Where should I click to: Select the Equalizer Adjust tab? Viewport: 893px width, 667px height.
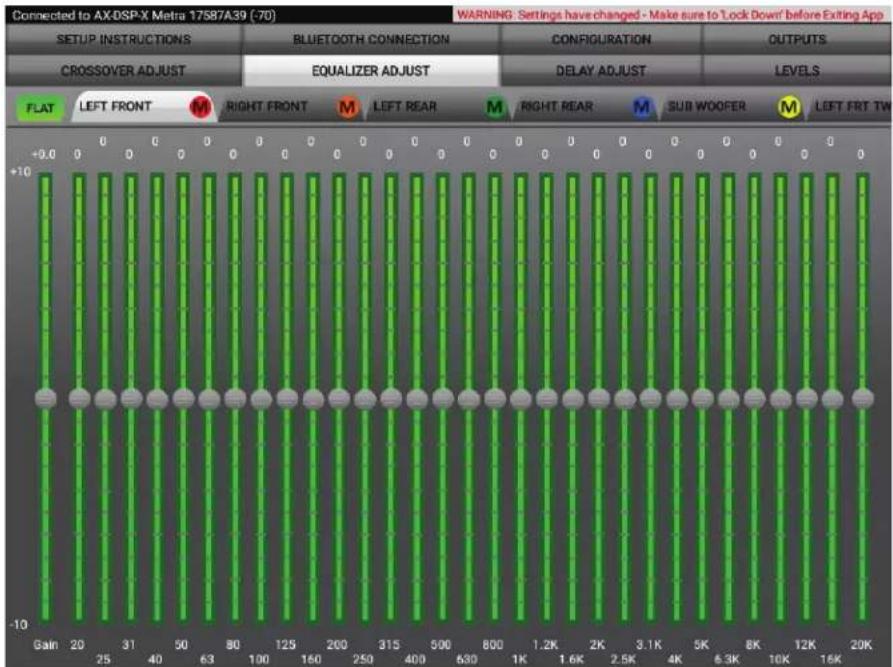pos(371,71)
